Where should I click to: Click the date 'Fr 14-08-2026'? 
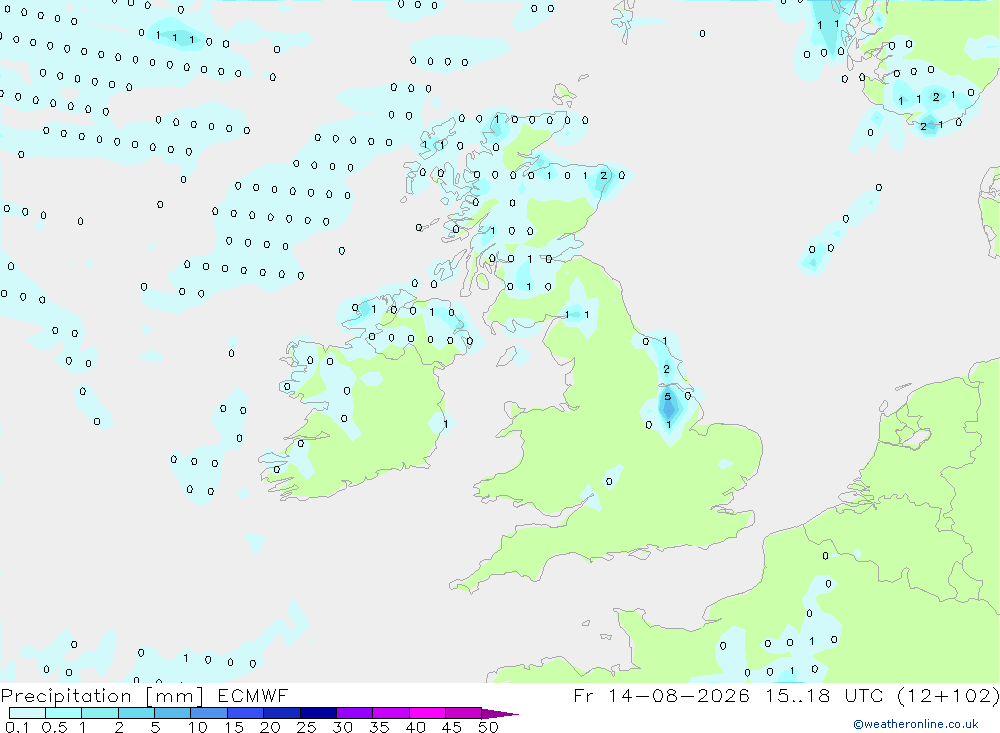[662, 695]
